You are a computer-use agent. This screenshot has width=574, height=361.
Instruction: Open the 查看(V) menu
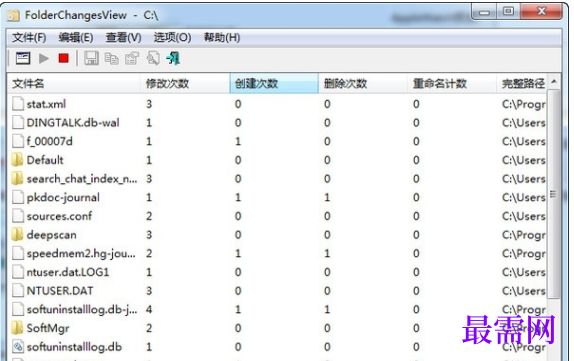123,37
